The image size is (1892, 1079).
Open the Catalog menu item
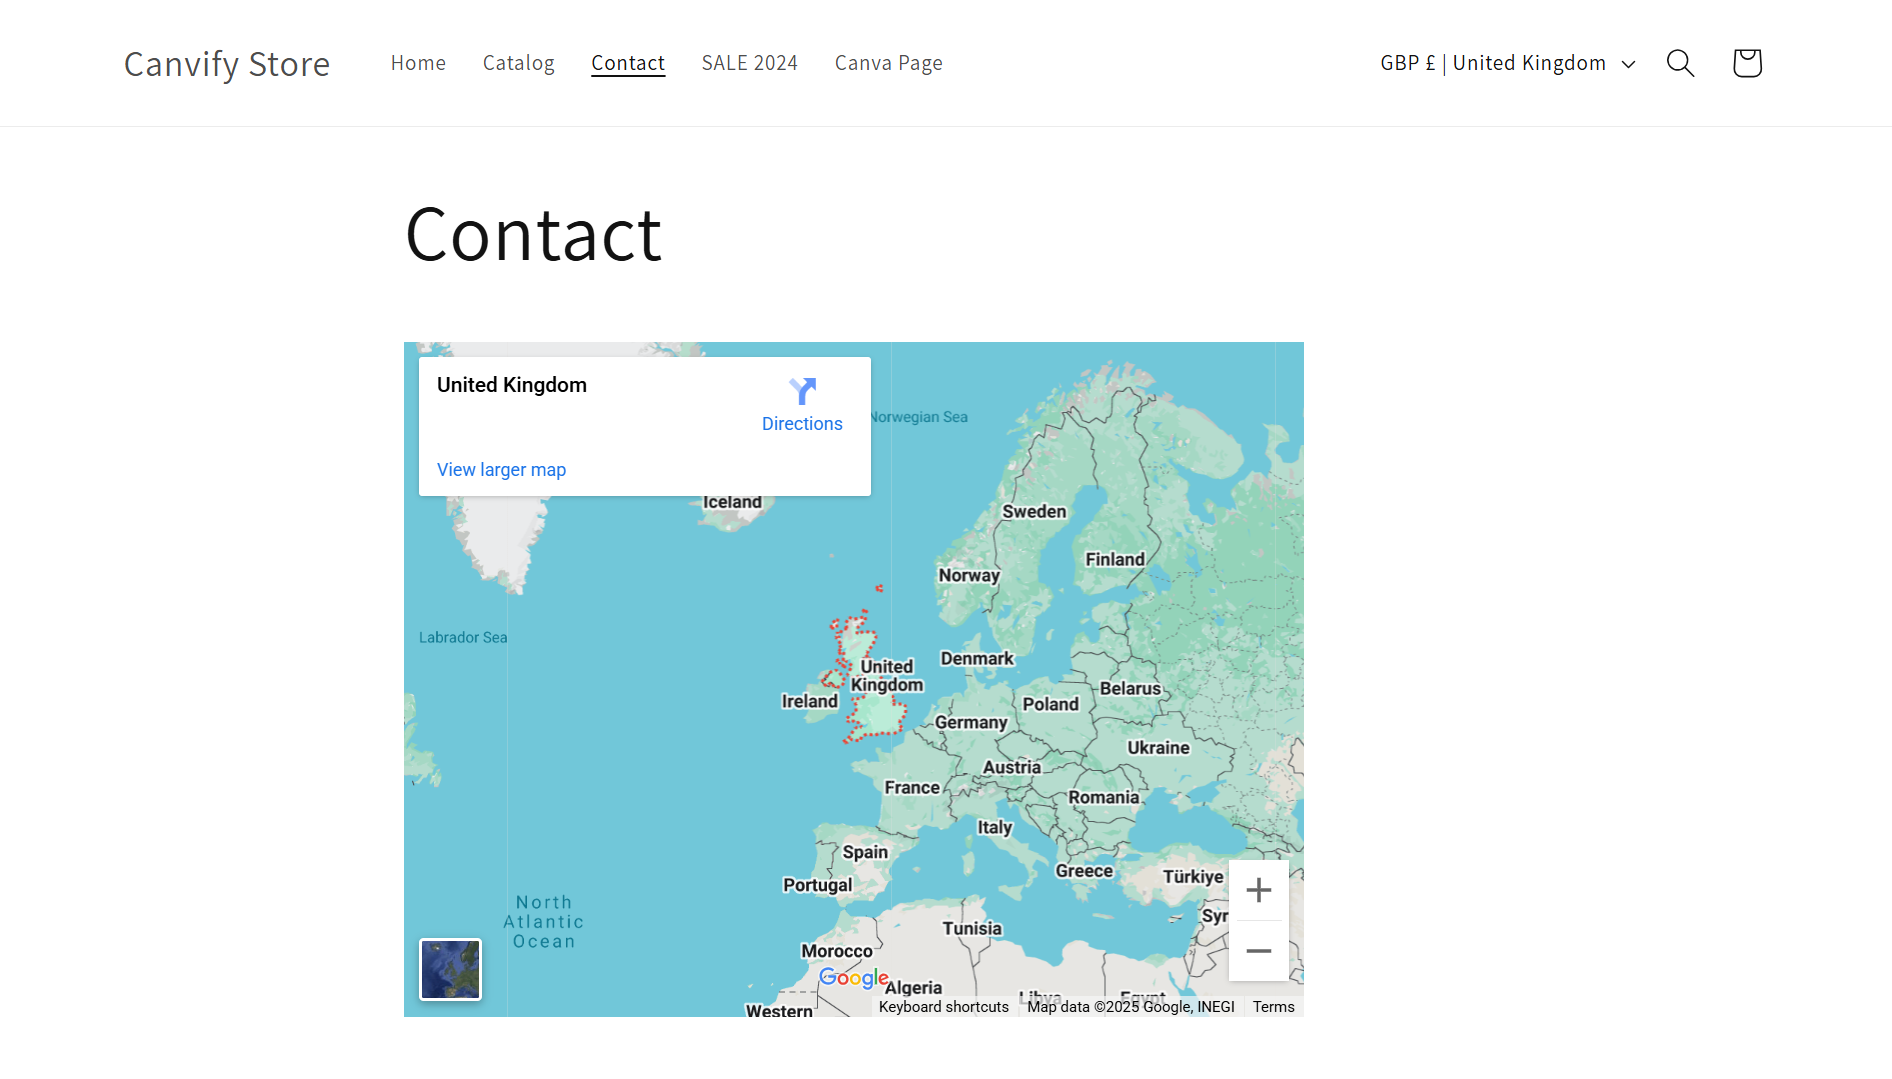click(x=518, y=63)
